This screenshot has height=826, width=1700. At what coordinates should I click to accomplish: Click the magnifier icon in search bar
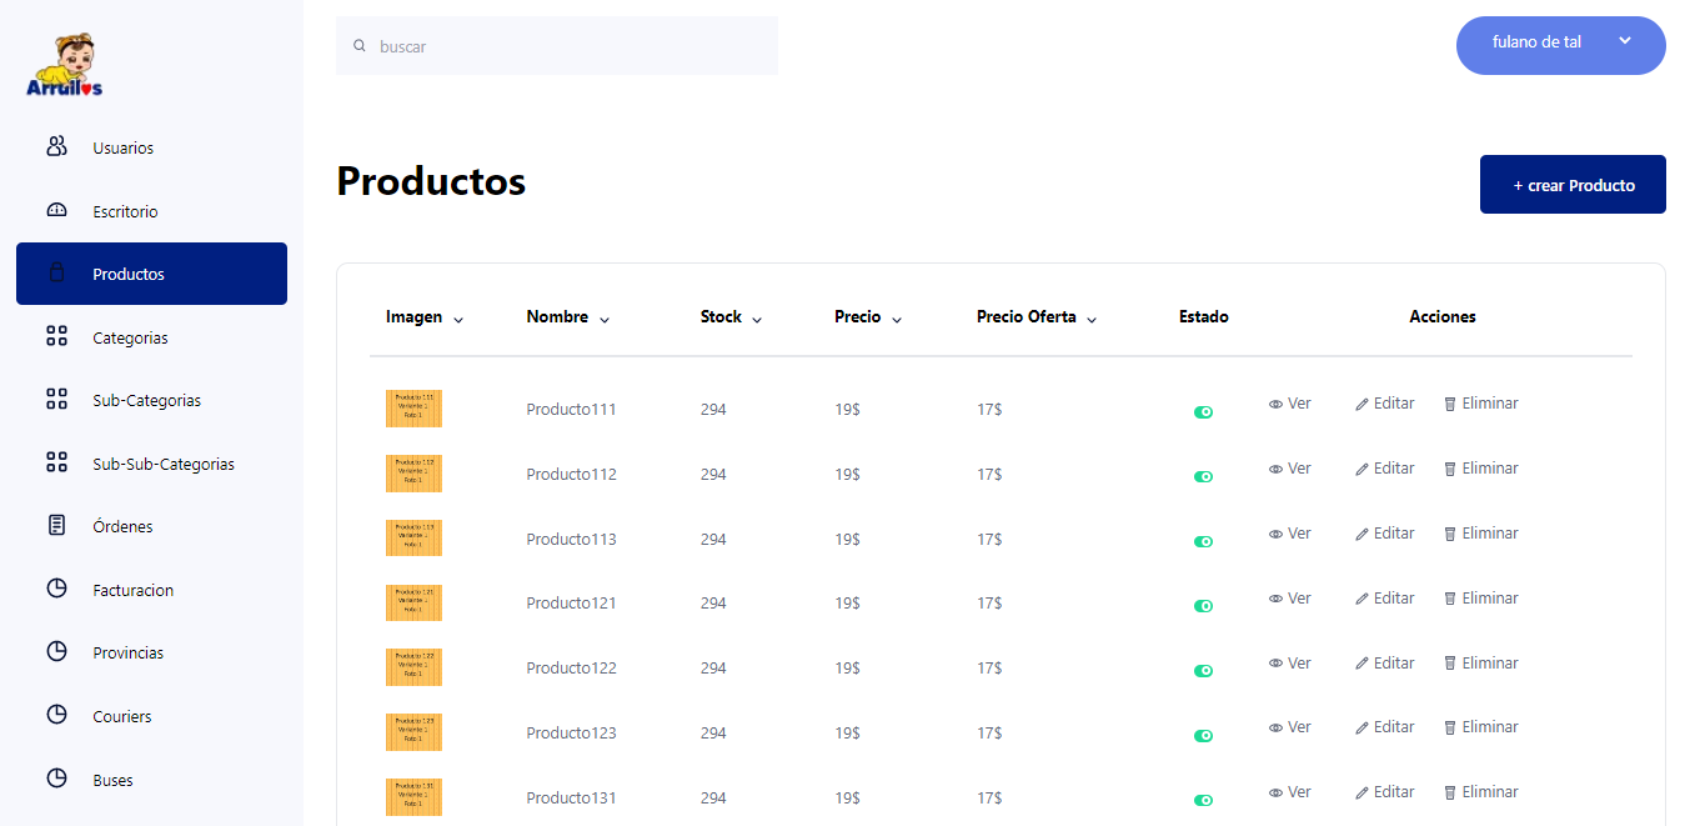pos(359,46)
